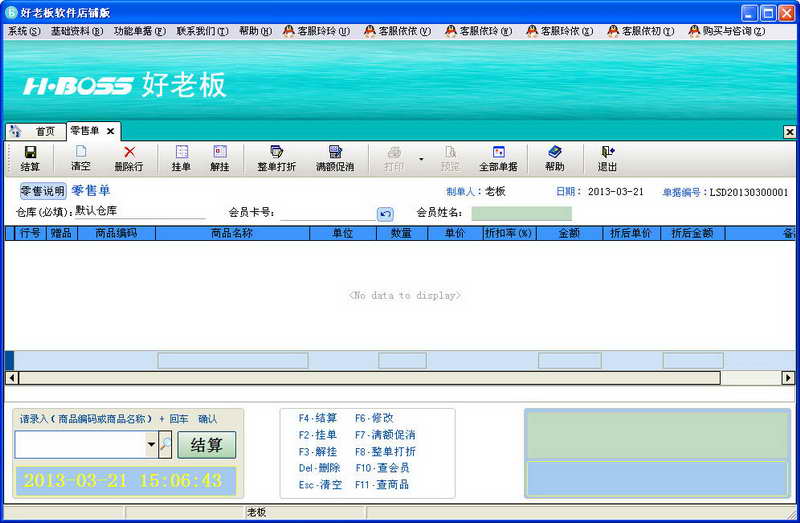Click the 会员姓名 green field
This screenshot has height=523, width=800.
[521, 213]
